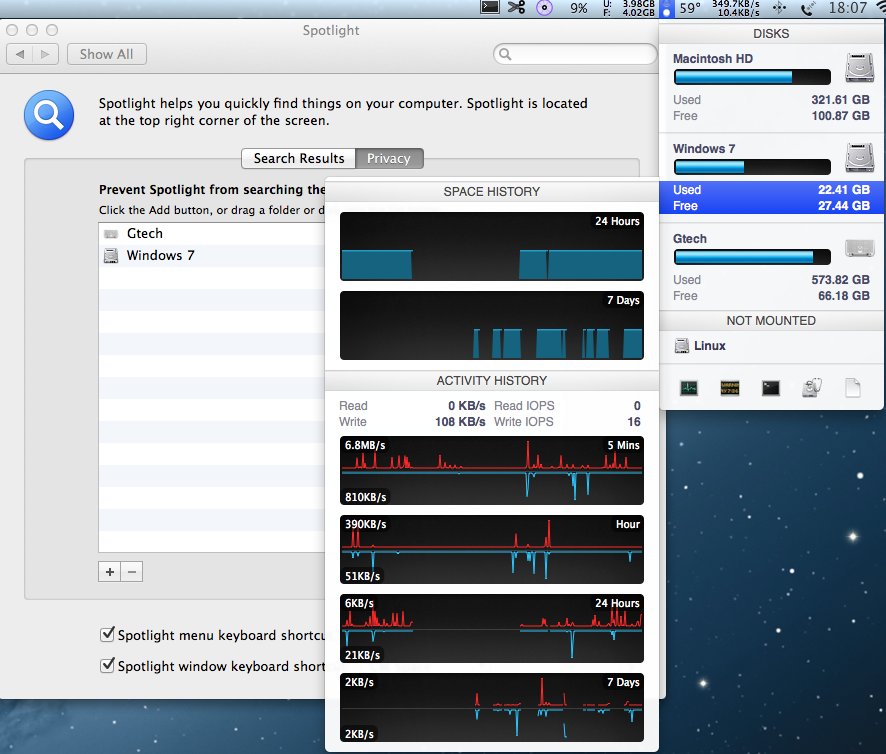
Task: Click the 5 Mins activity history graph
Action: 492,470
